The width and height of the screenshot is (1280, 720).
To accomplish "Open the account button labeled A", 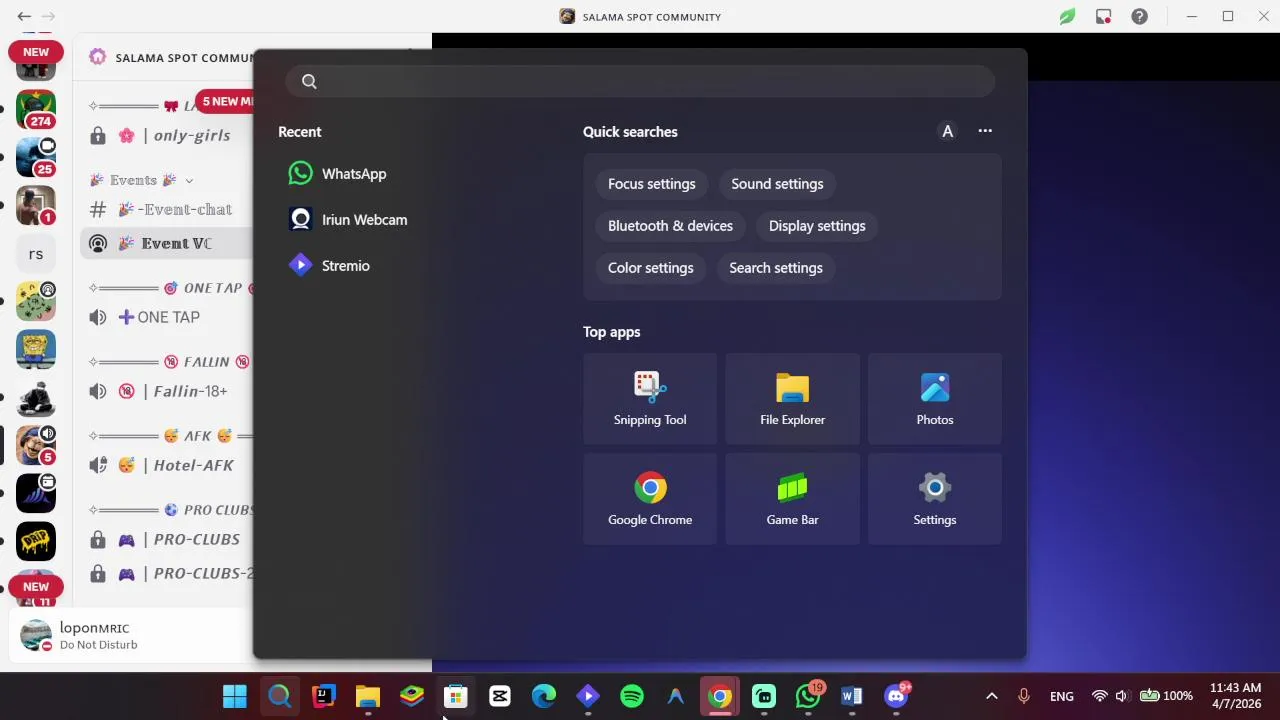I will 947,131.
